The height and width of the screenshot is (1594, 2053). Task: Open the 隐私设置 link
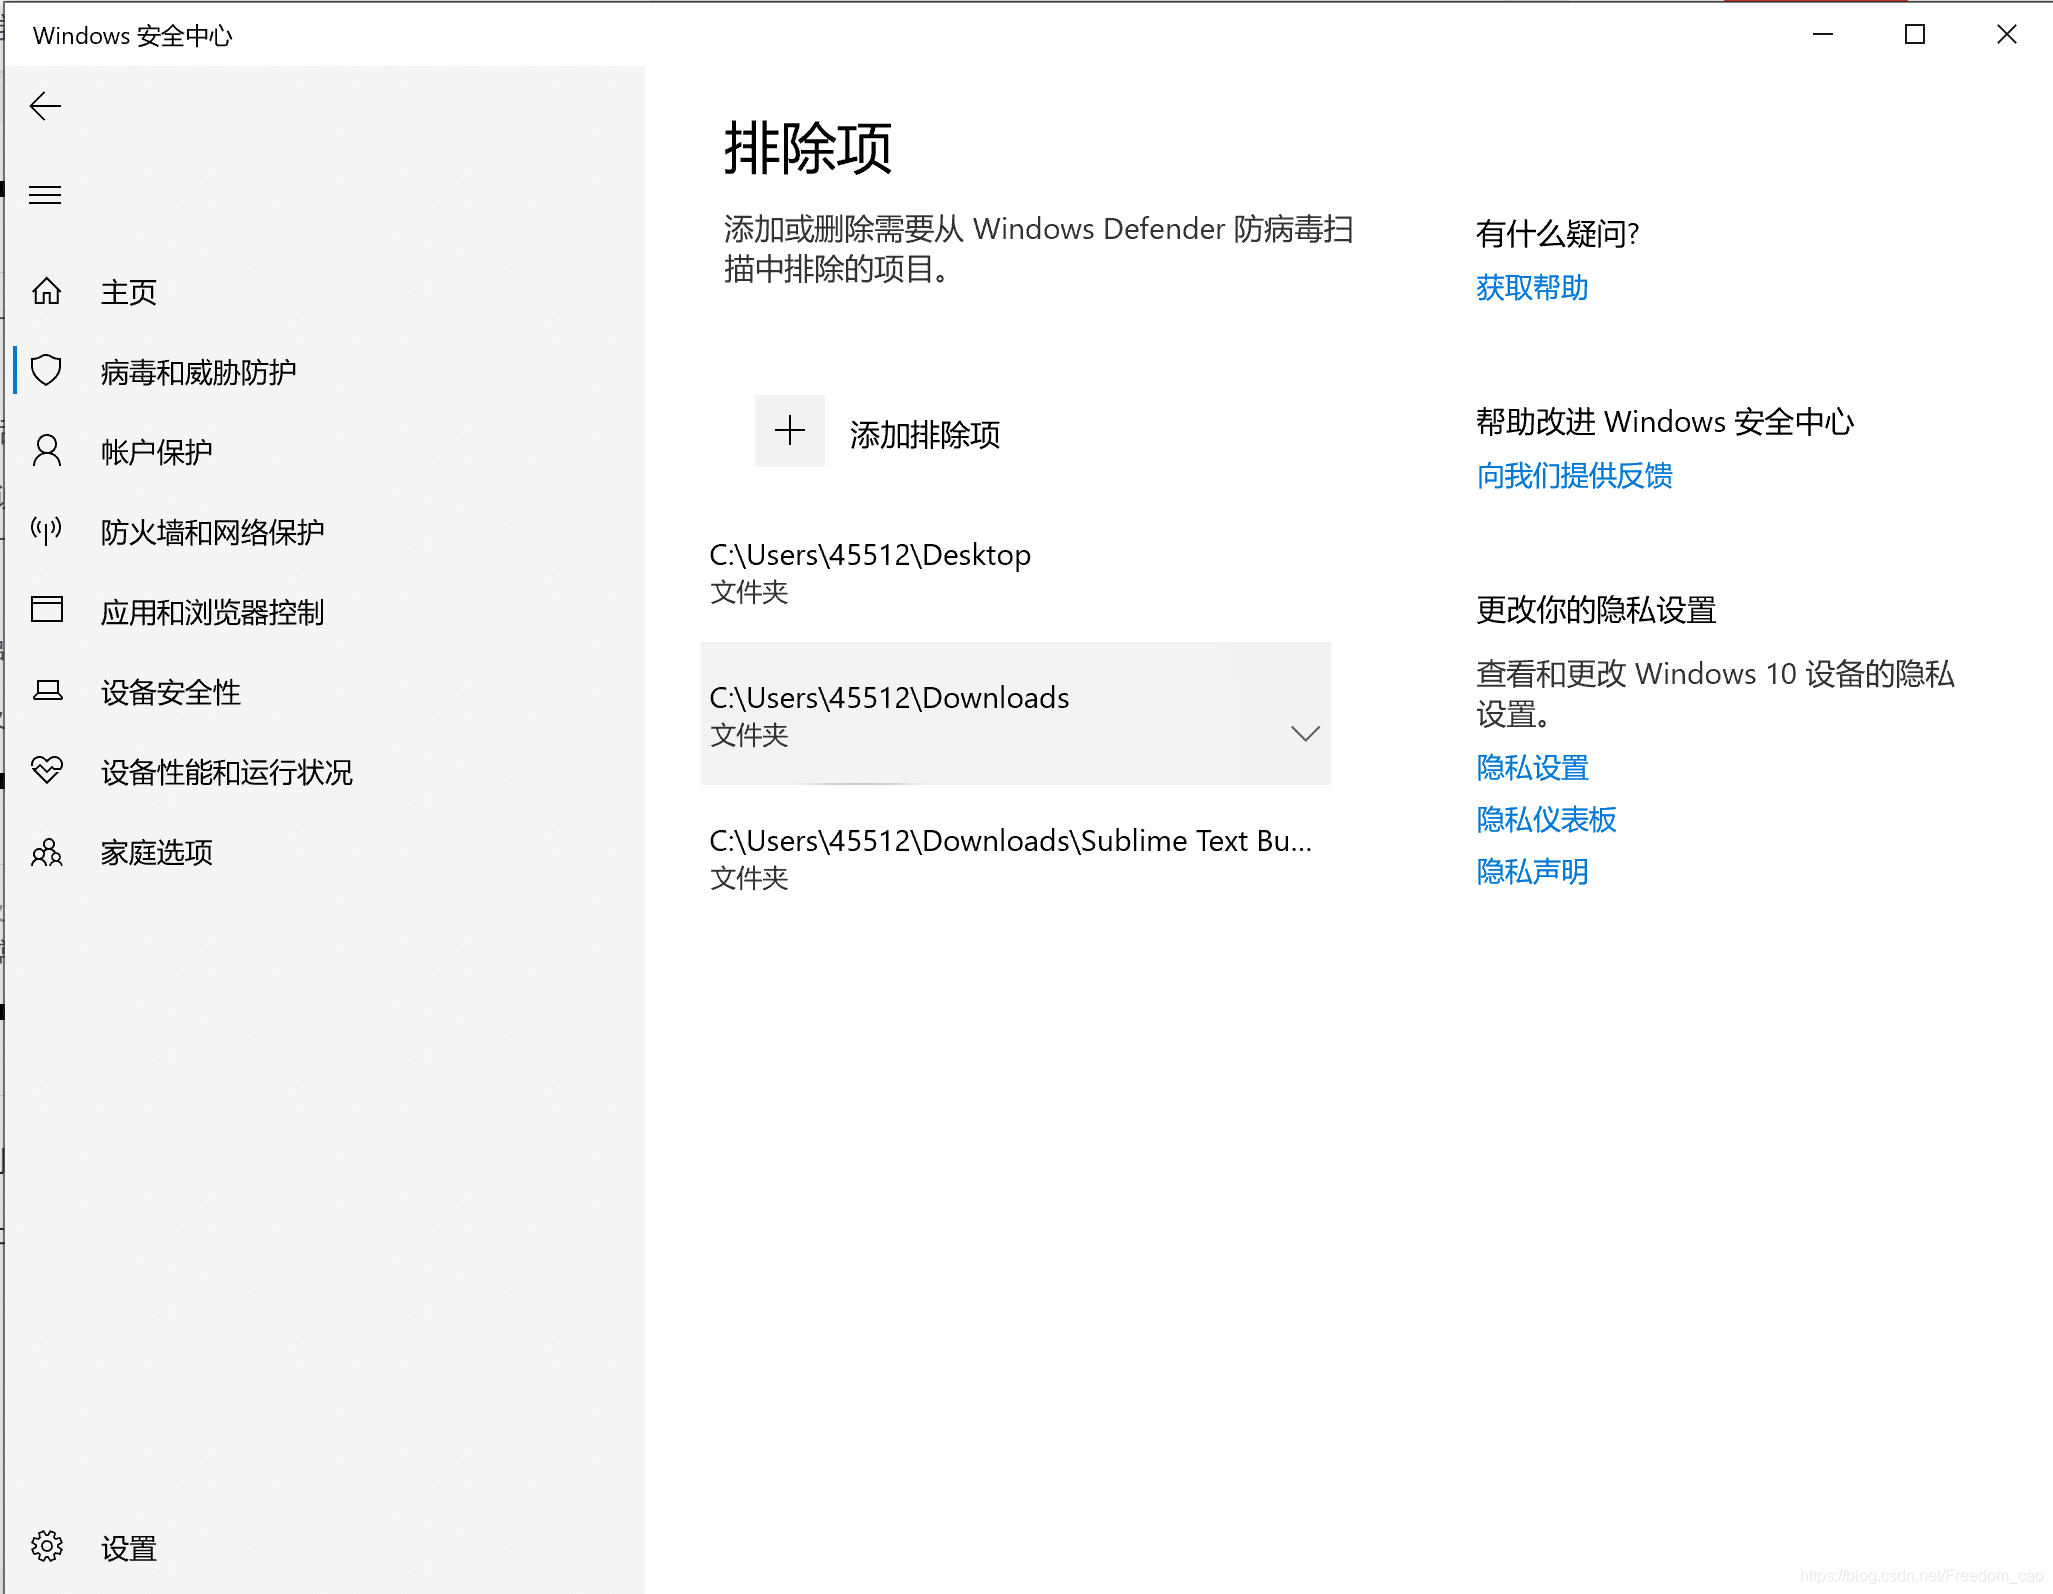click(x=1532, y=768)
